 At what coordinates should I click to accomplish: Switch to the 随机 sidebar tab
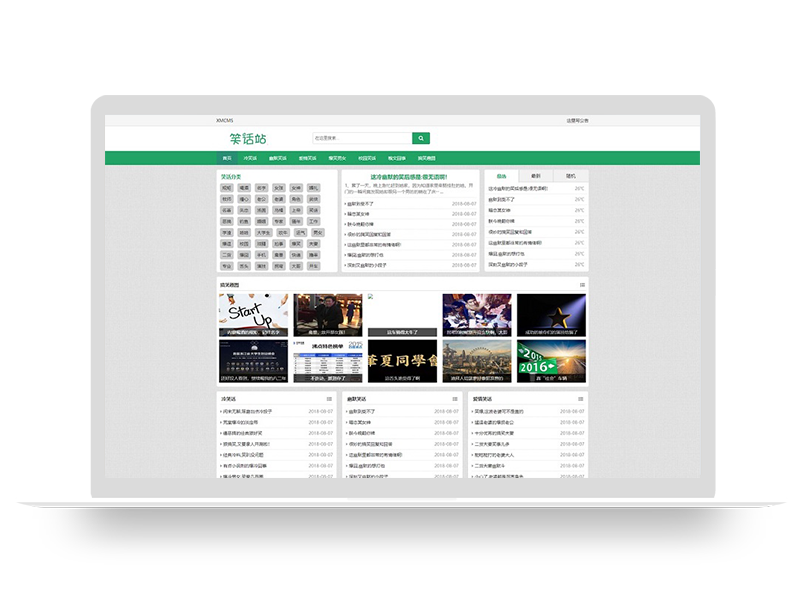[572, 175]
